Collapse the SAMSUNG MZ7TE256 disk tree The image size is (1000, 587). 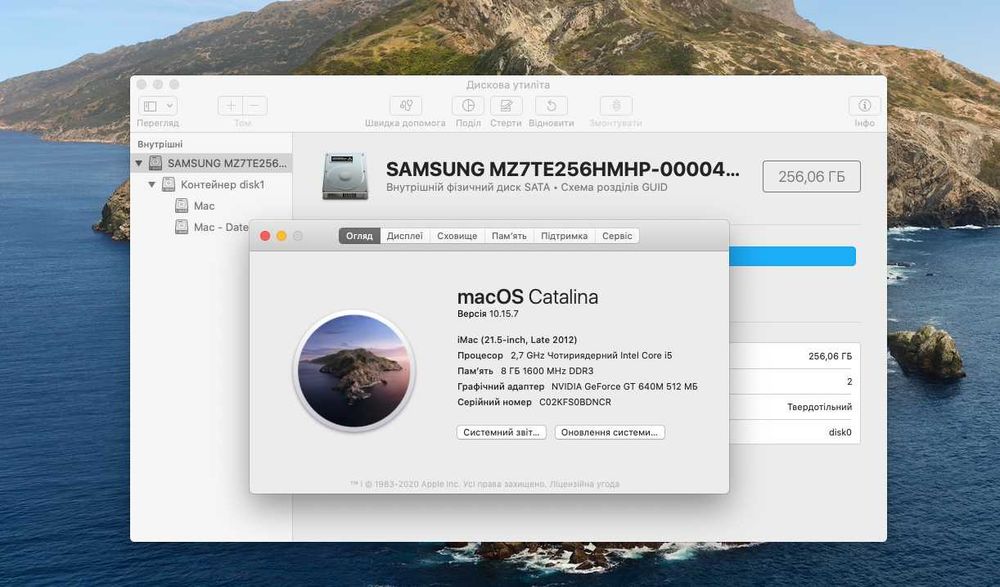[x=138, y=163]
